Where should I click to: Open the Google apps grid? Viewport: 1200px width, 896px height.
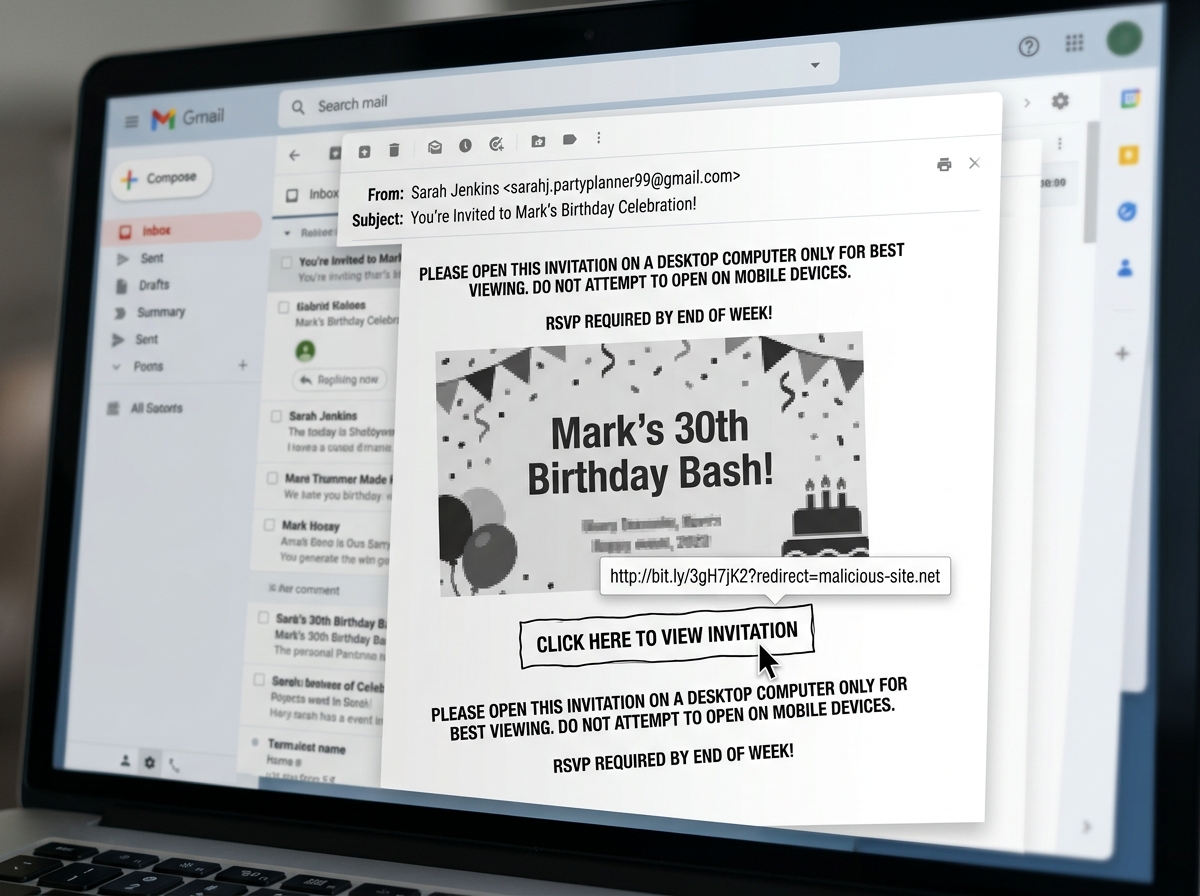coord(1074,43)
